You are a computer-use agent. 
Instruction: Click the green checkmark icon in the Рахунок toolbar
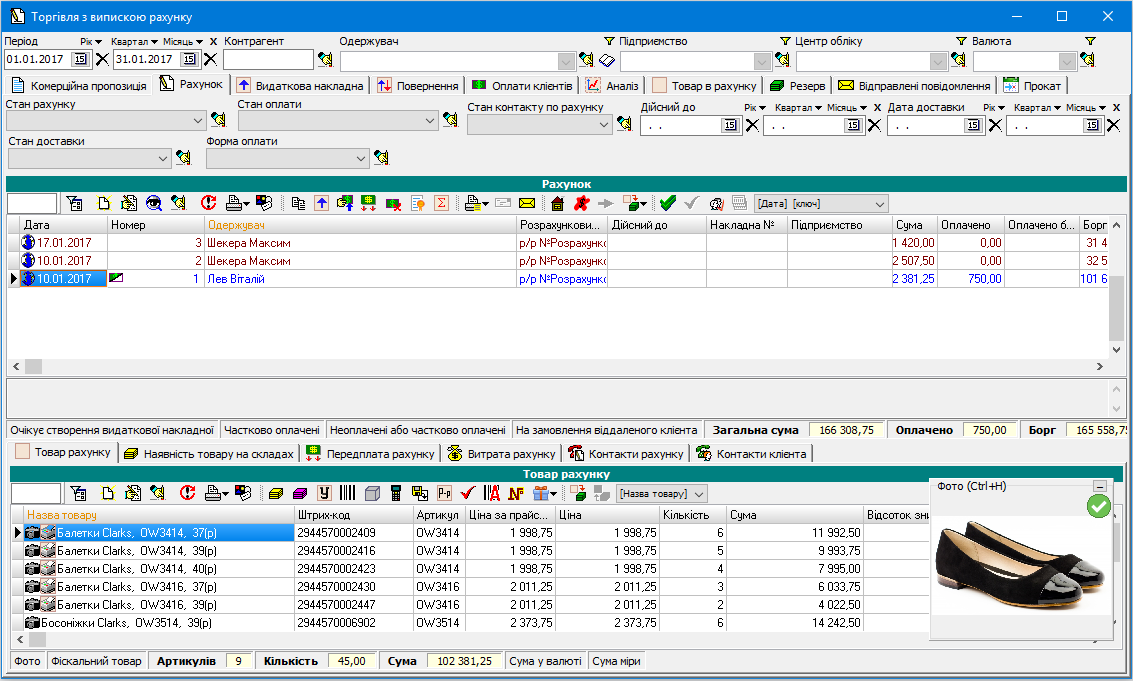click(x=667, y=203)
